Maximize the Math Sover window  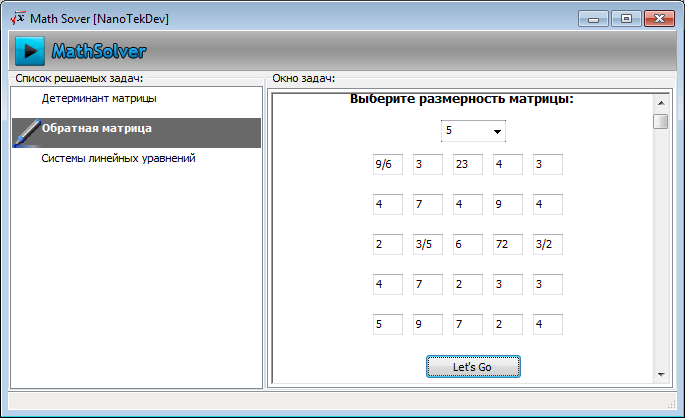click(x=626, y=19)
